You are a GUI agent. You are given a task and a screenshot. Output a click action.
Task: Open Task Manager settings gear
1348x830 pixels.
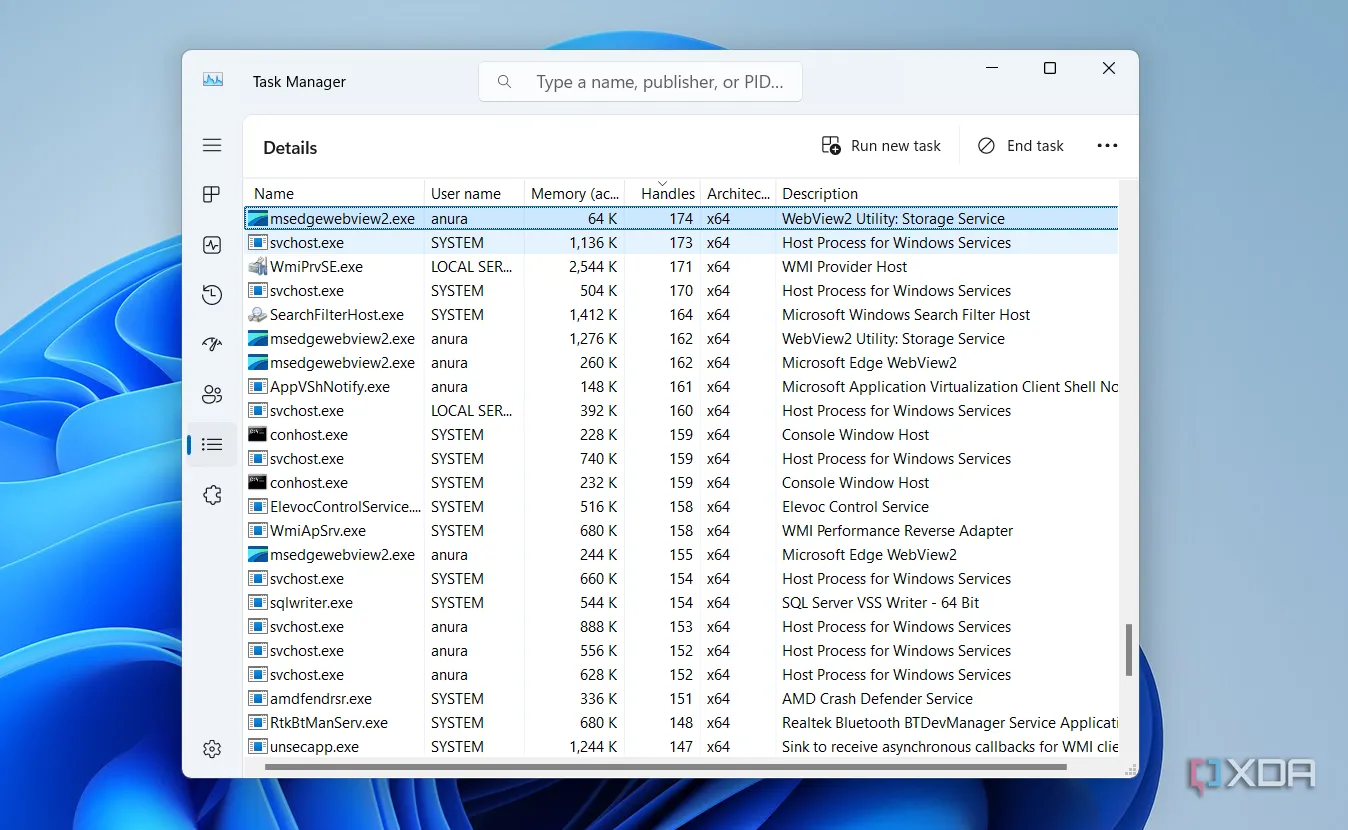coord(212,749)
